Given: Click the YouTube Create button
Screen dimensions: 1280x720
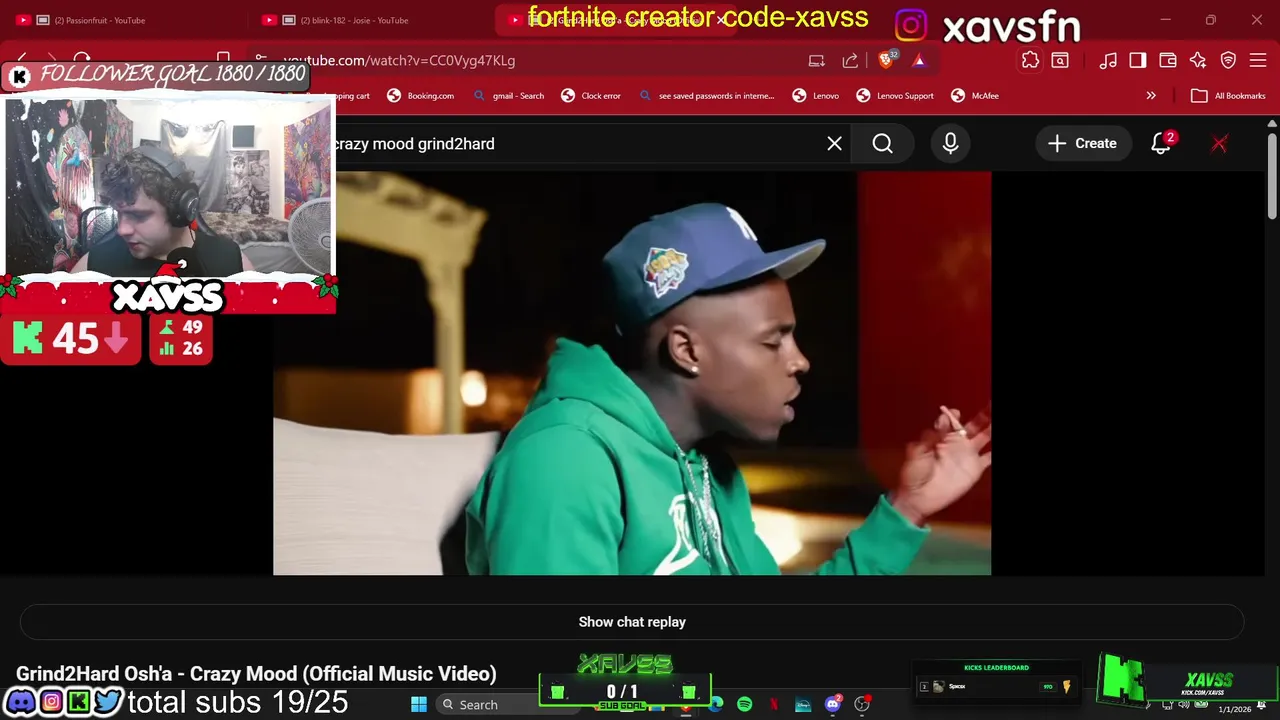Looking at the screenshot, I should point(1083,144).
